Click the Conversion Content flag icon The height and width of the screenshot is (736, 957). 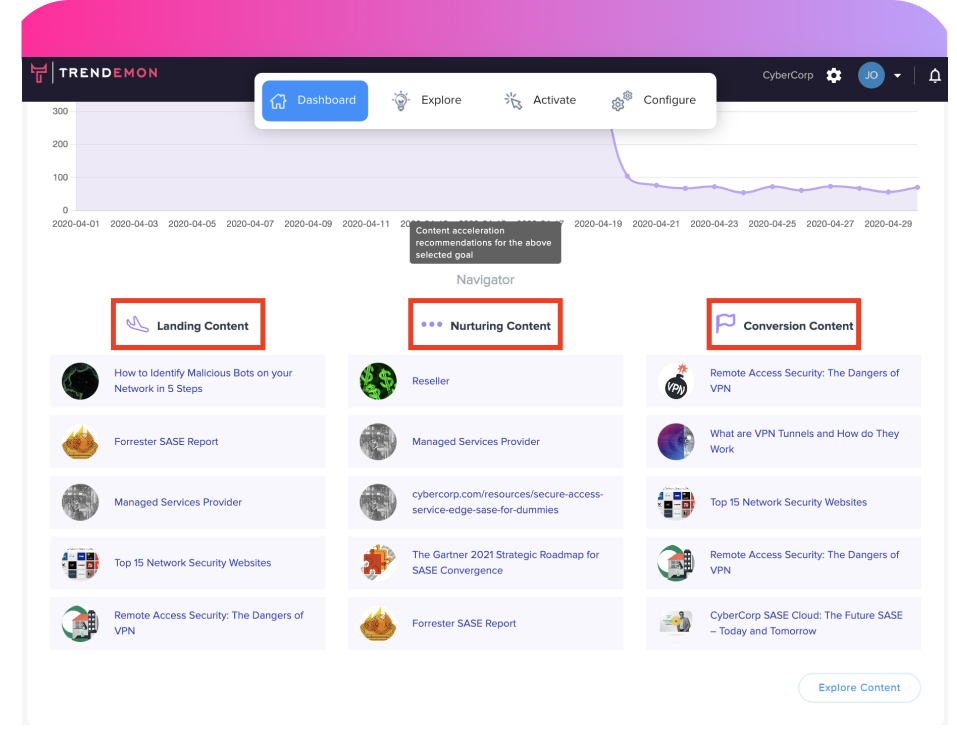tap(725, 323)
